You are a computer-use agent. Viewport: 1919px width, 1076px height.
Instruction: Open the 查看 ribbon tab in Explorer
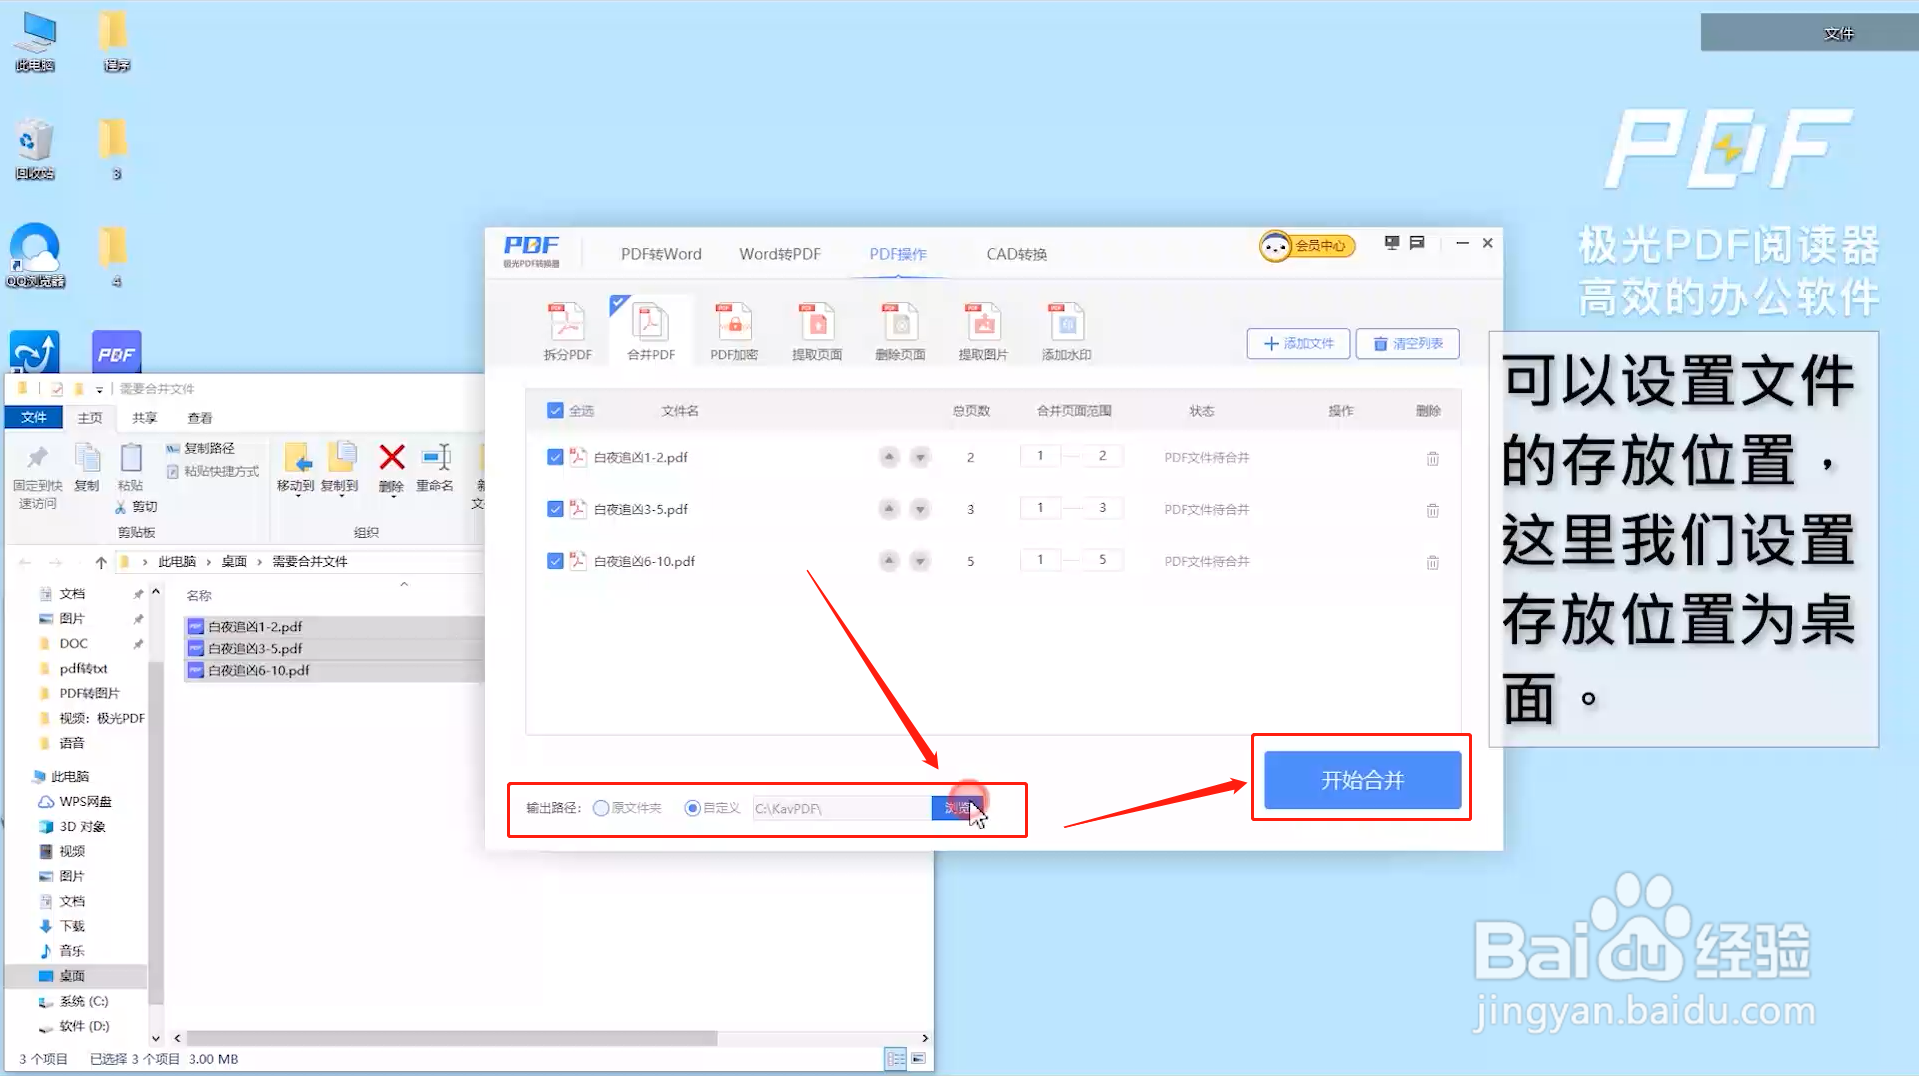pos(200,417)
